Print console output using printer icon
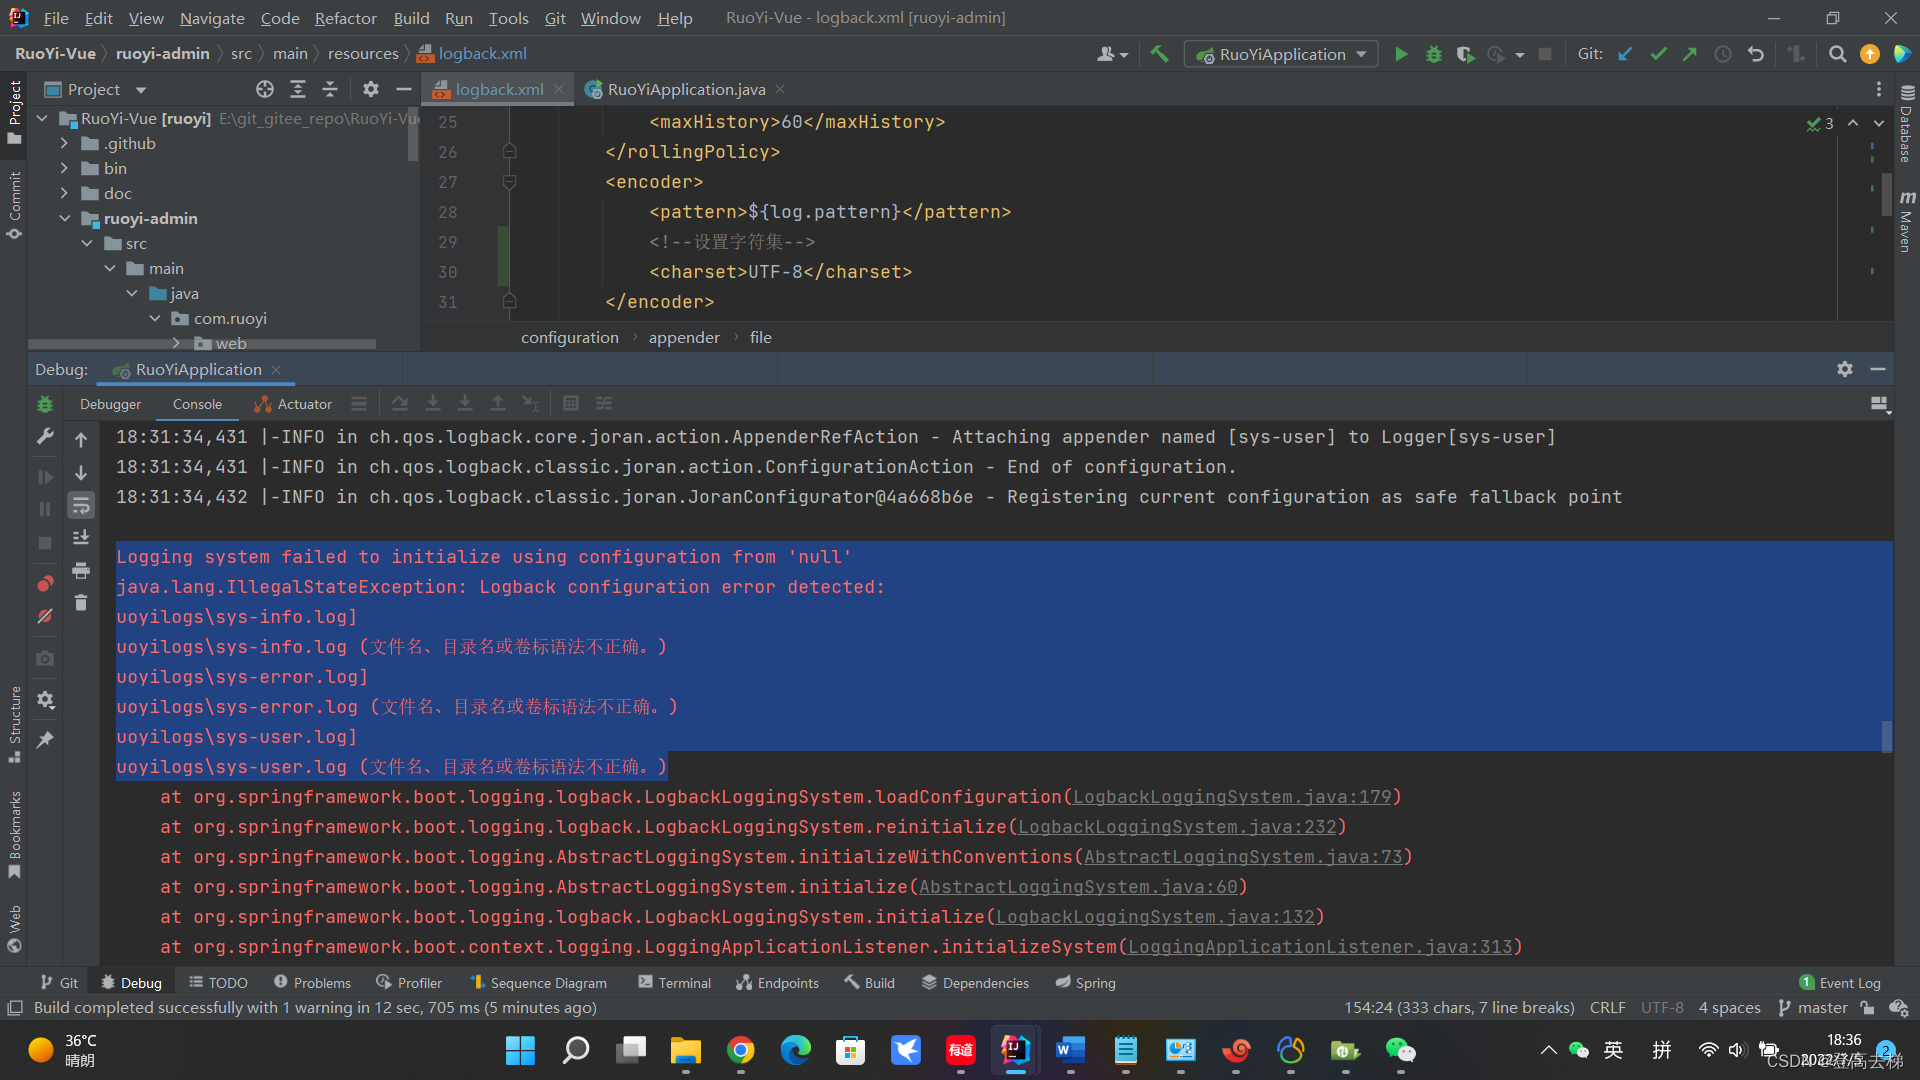 (81, 570)
